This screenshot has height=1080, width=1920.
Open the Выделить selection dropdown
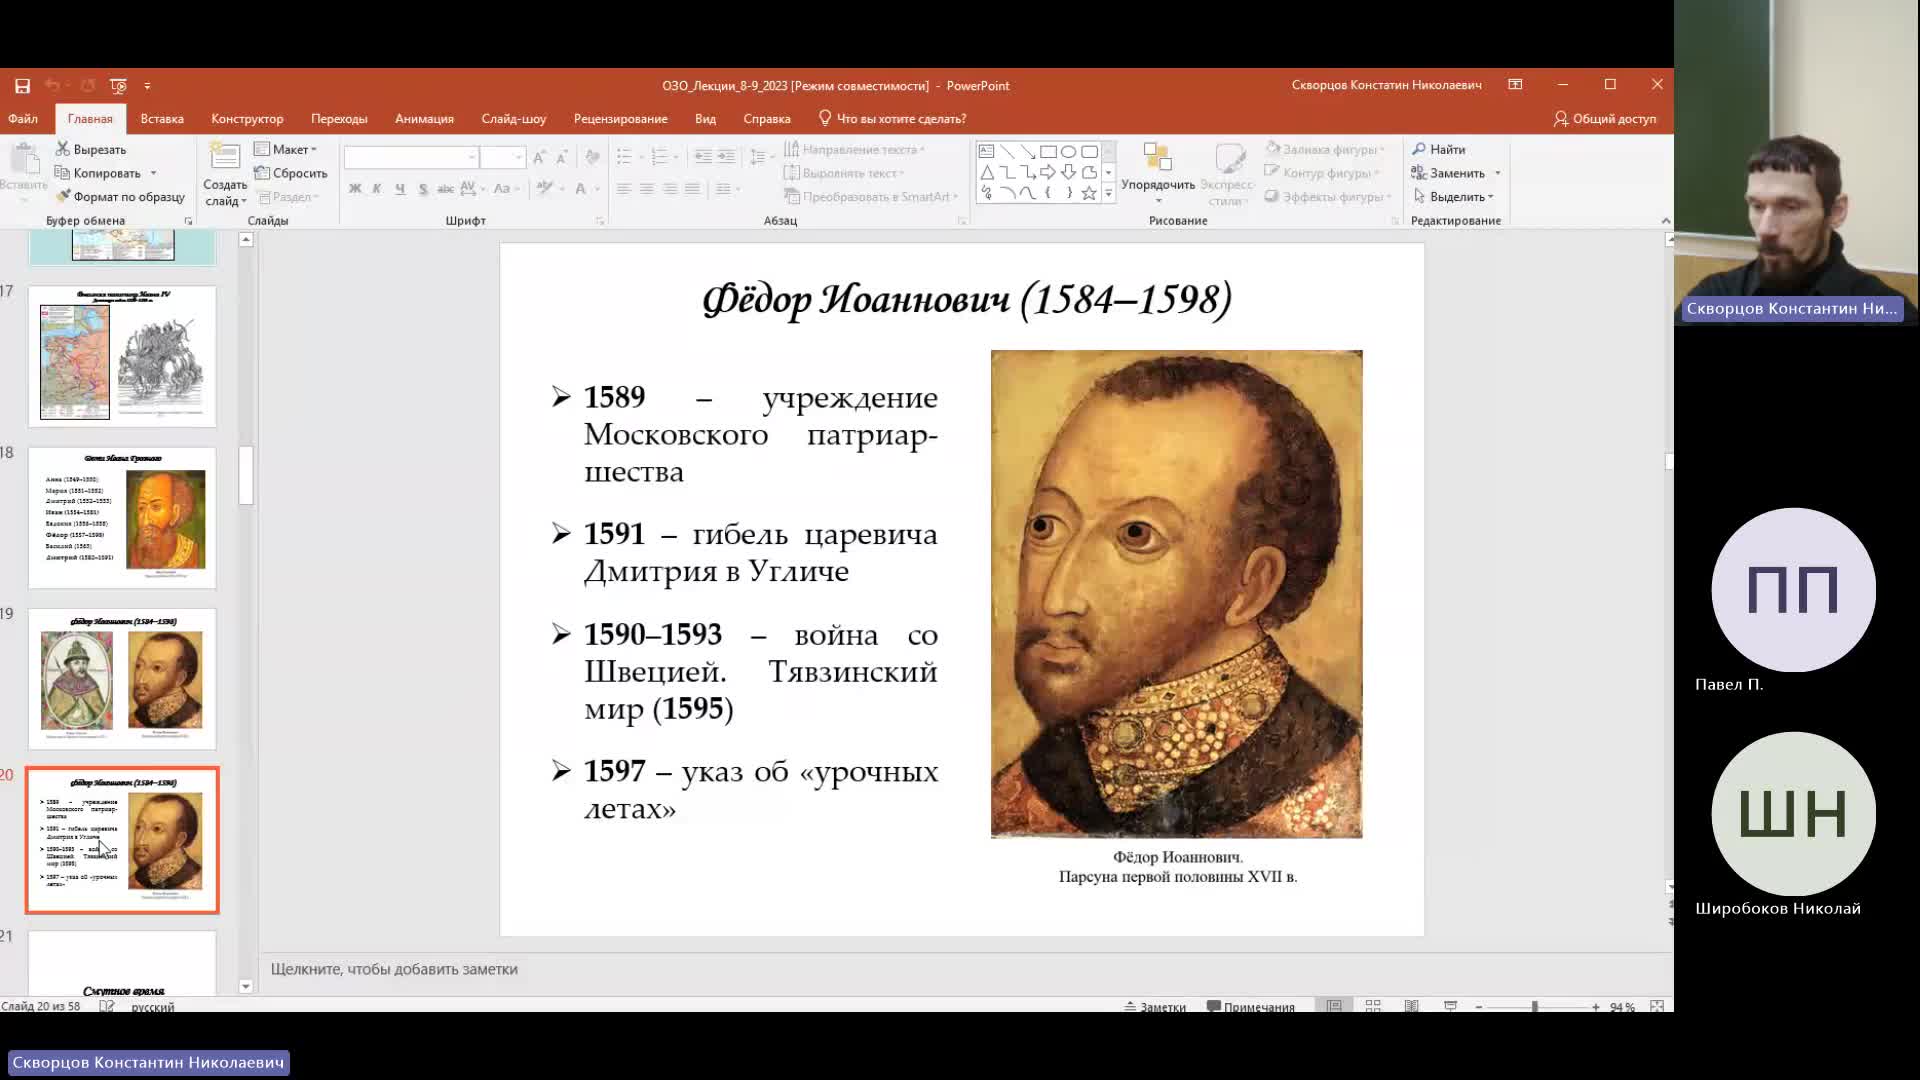1453,197
